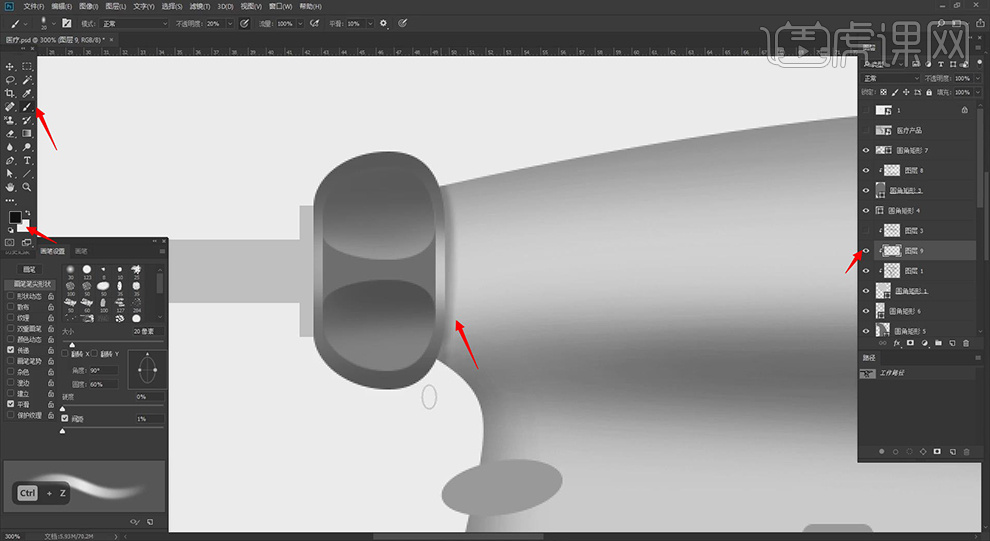The image size is (990, 541).
Task: Select the Blur tool
Action: tap(9, 147)
